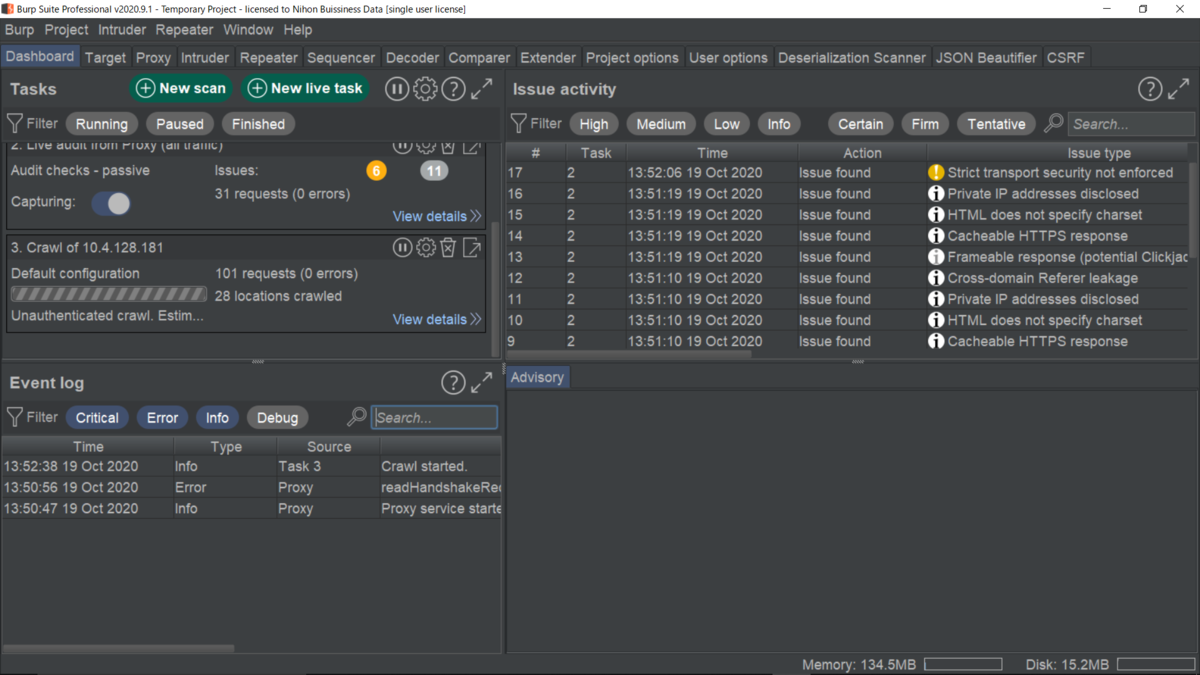The image size is (1200, 675).
Task: Click the grey 11 issues badge
Action: coord(434,171)
